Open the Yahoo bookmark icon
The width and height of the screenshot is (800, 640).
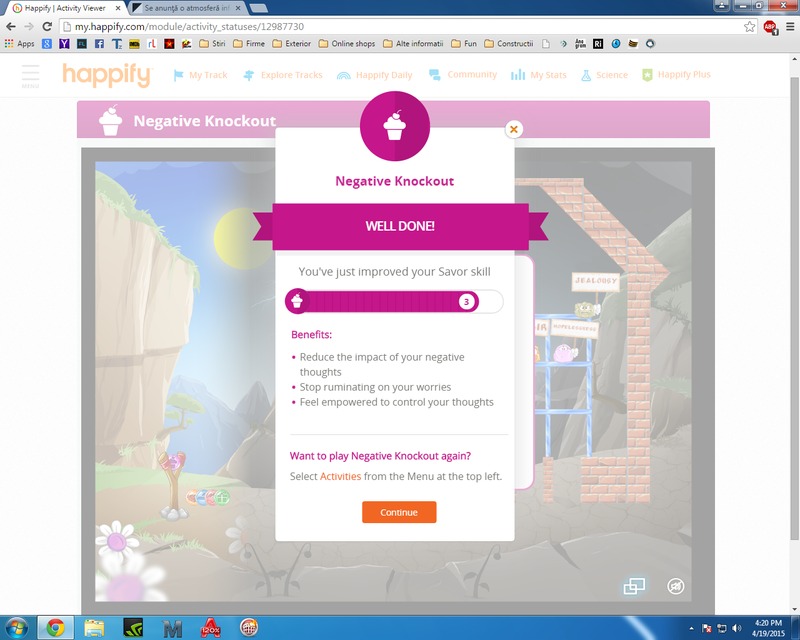tap(64, 44)
